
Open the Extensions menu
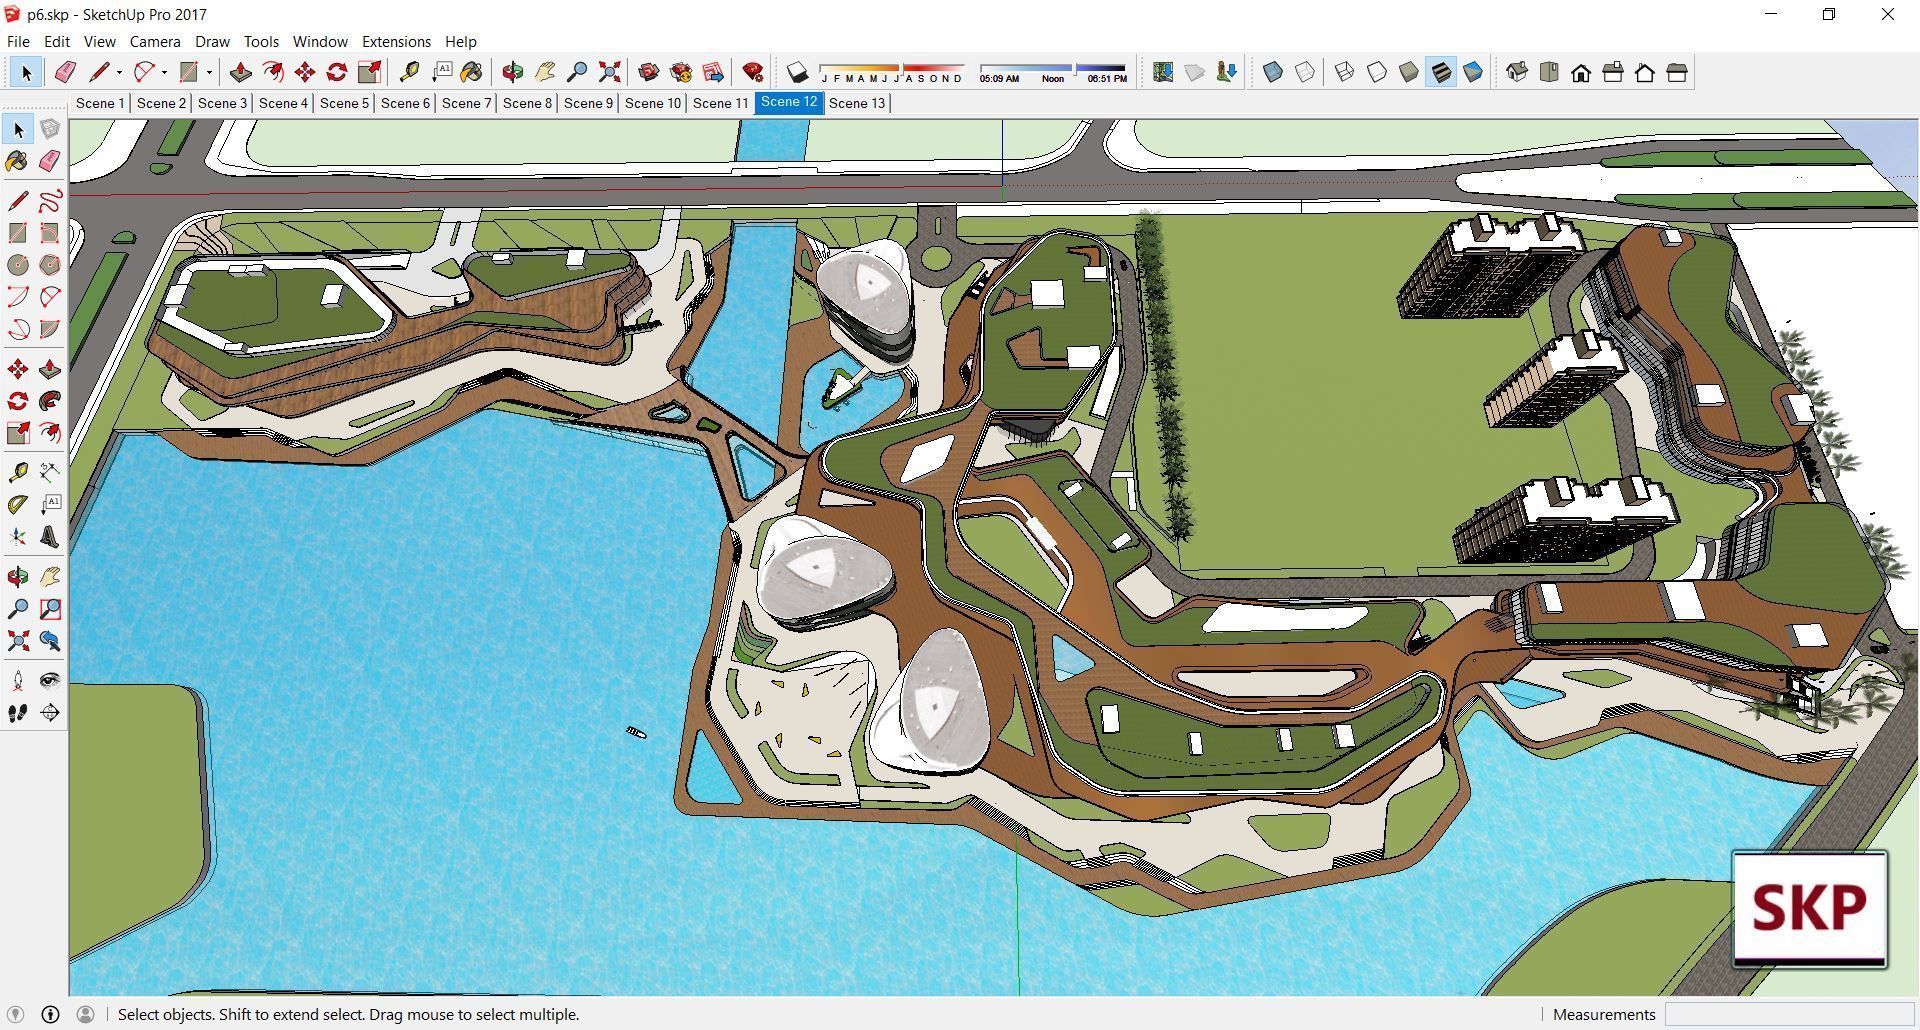point(396,41)
